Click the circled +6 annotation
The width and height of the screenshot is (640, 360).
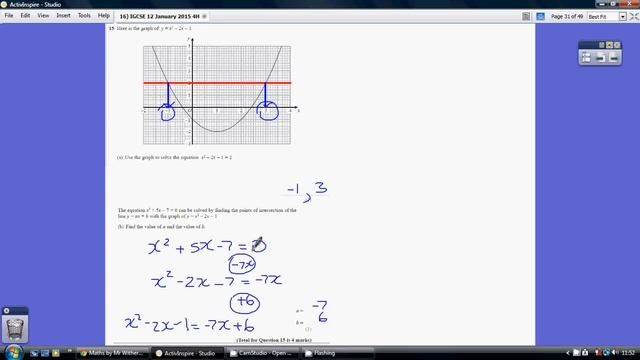click(x=245, y=303)
